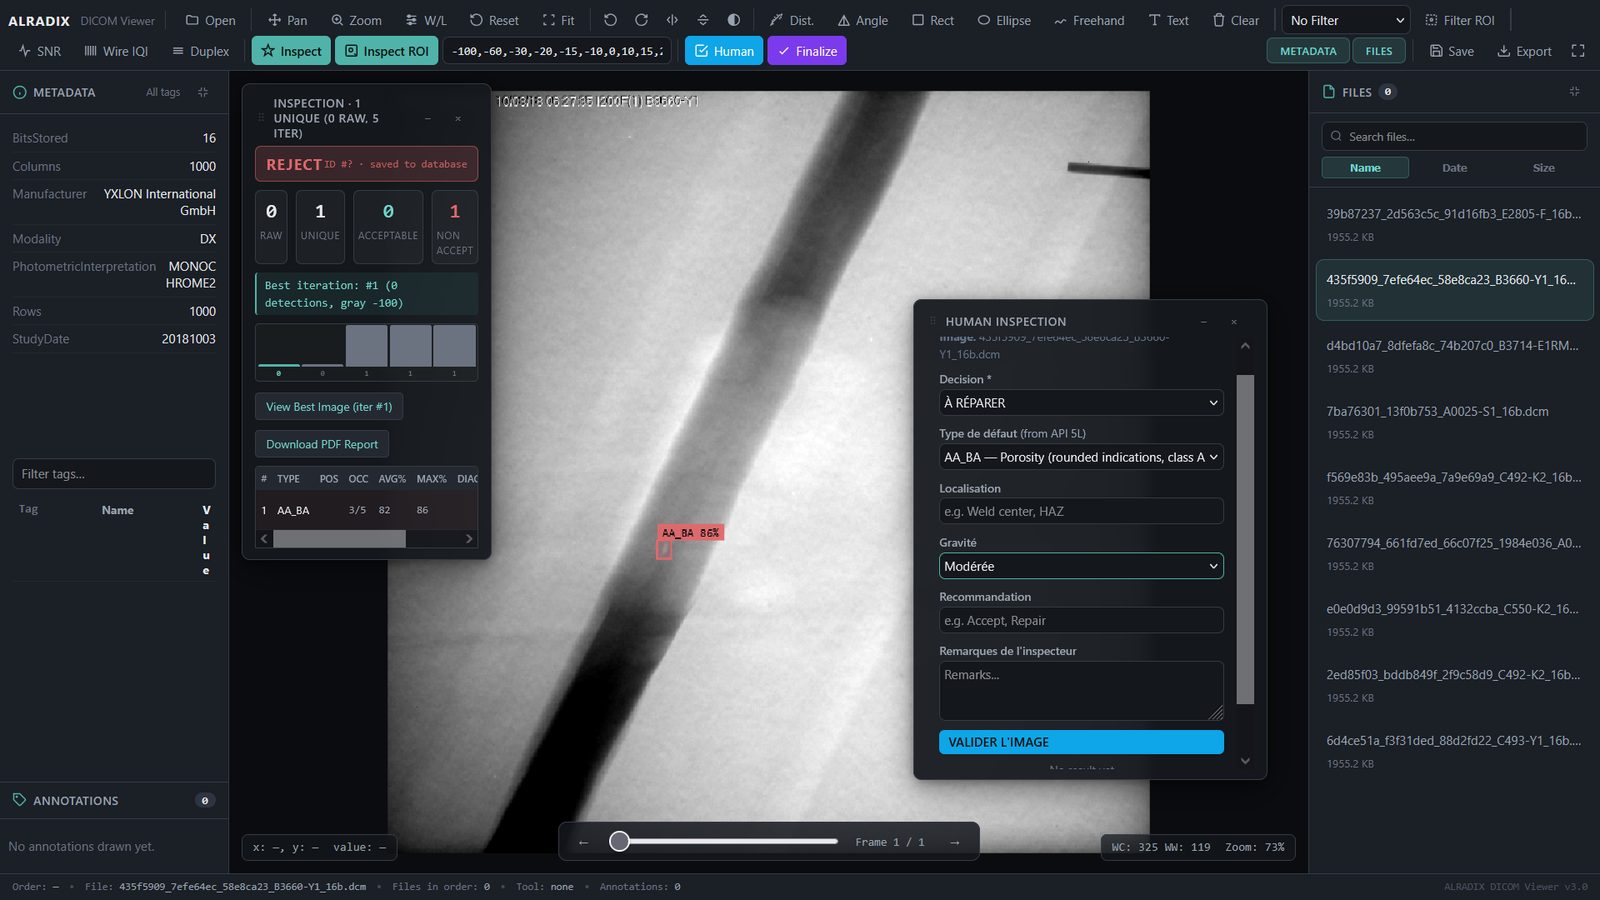Focus the Filter tags input
The width and height of the screenshot is (1600, 900).
point(114,474)
